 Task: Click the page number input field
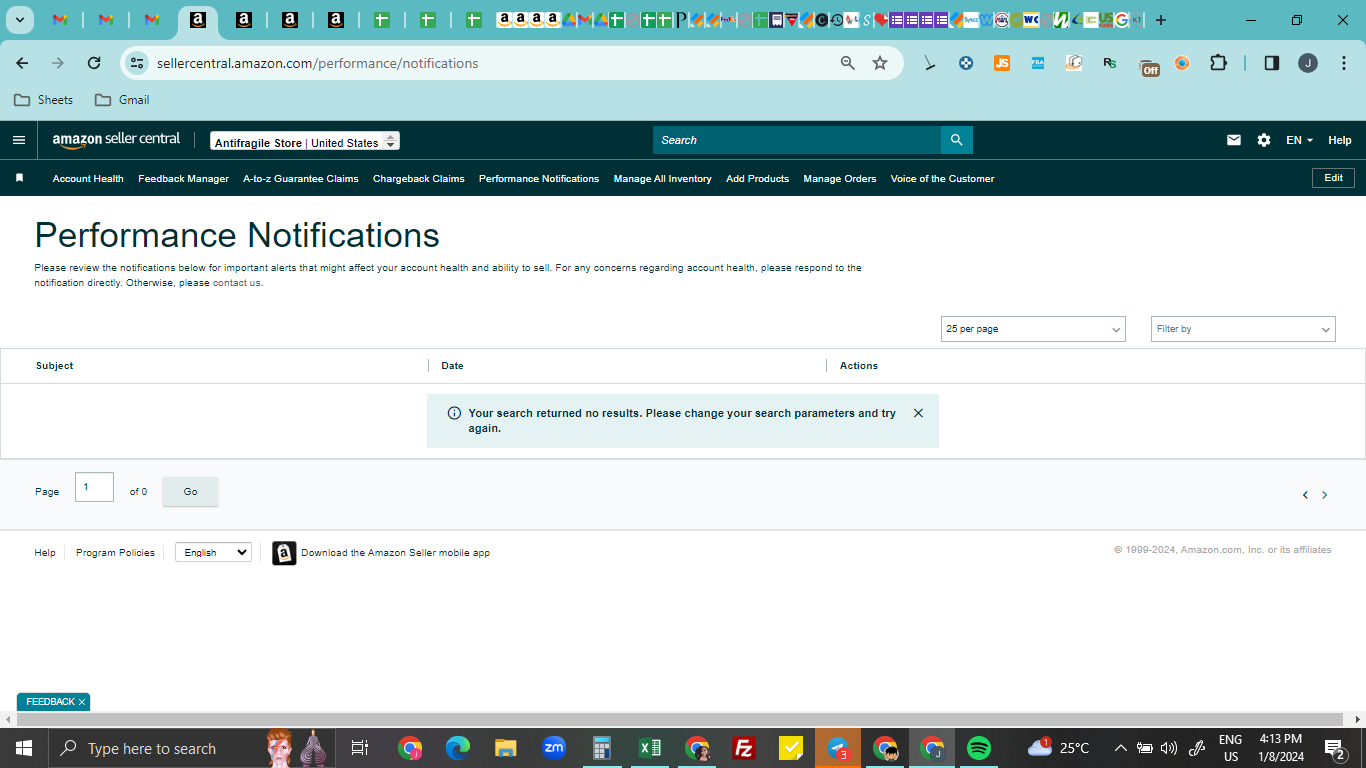94,487
